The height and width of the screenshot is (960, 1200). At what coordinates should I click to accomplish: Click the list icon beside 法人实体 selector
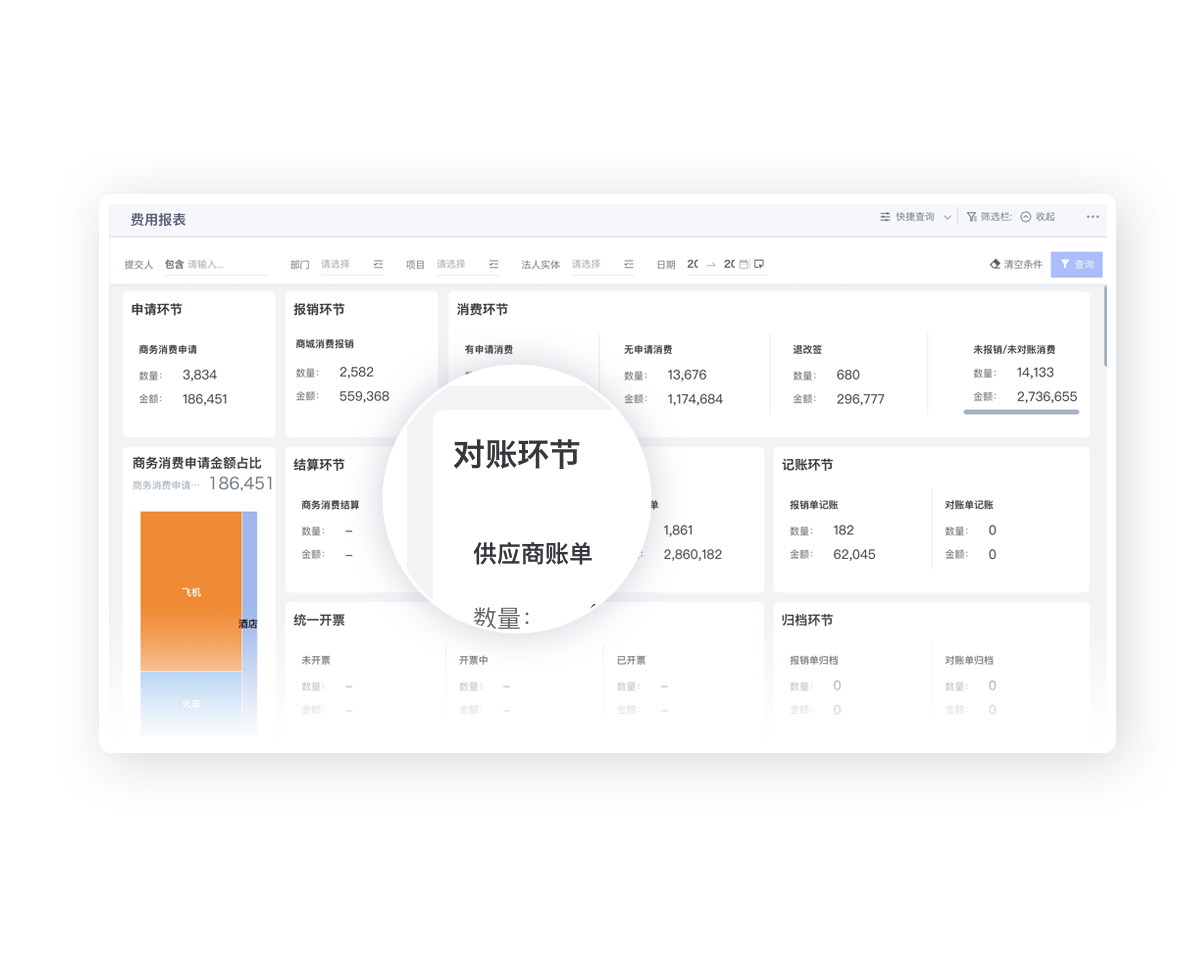coord(628,265)
